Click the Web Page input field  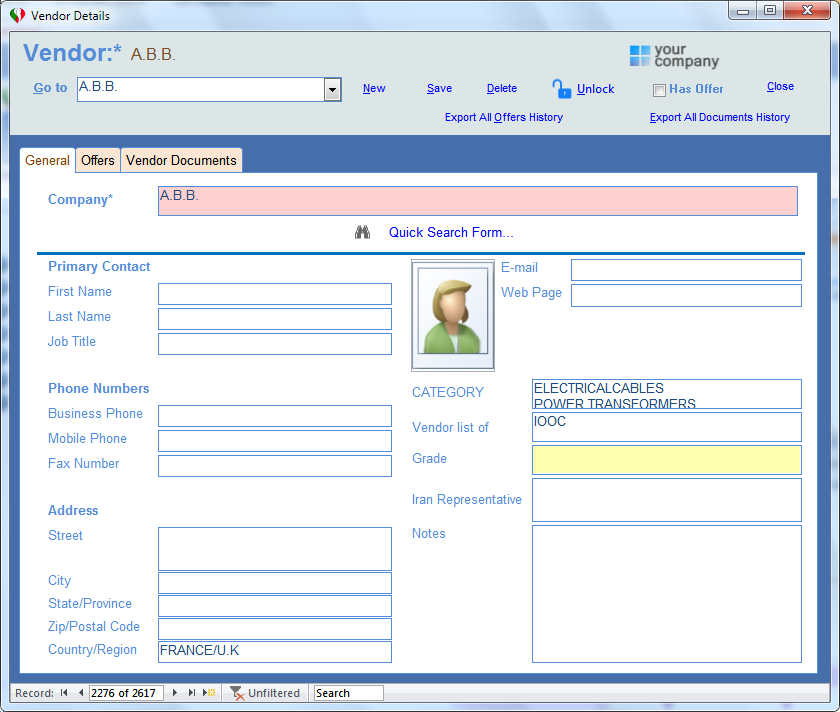coord(686,296)
